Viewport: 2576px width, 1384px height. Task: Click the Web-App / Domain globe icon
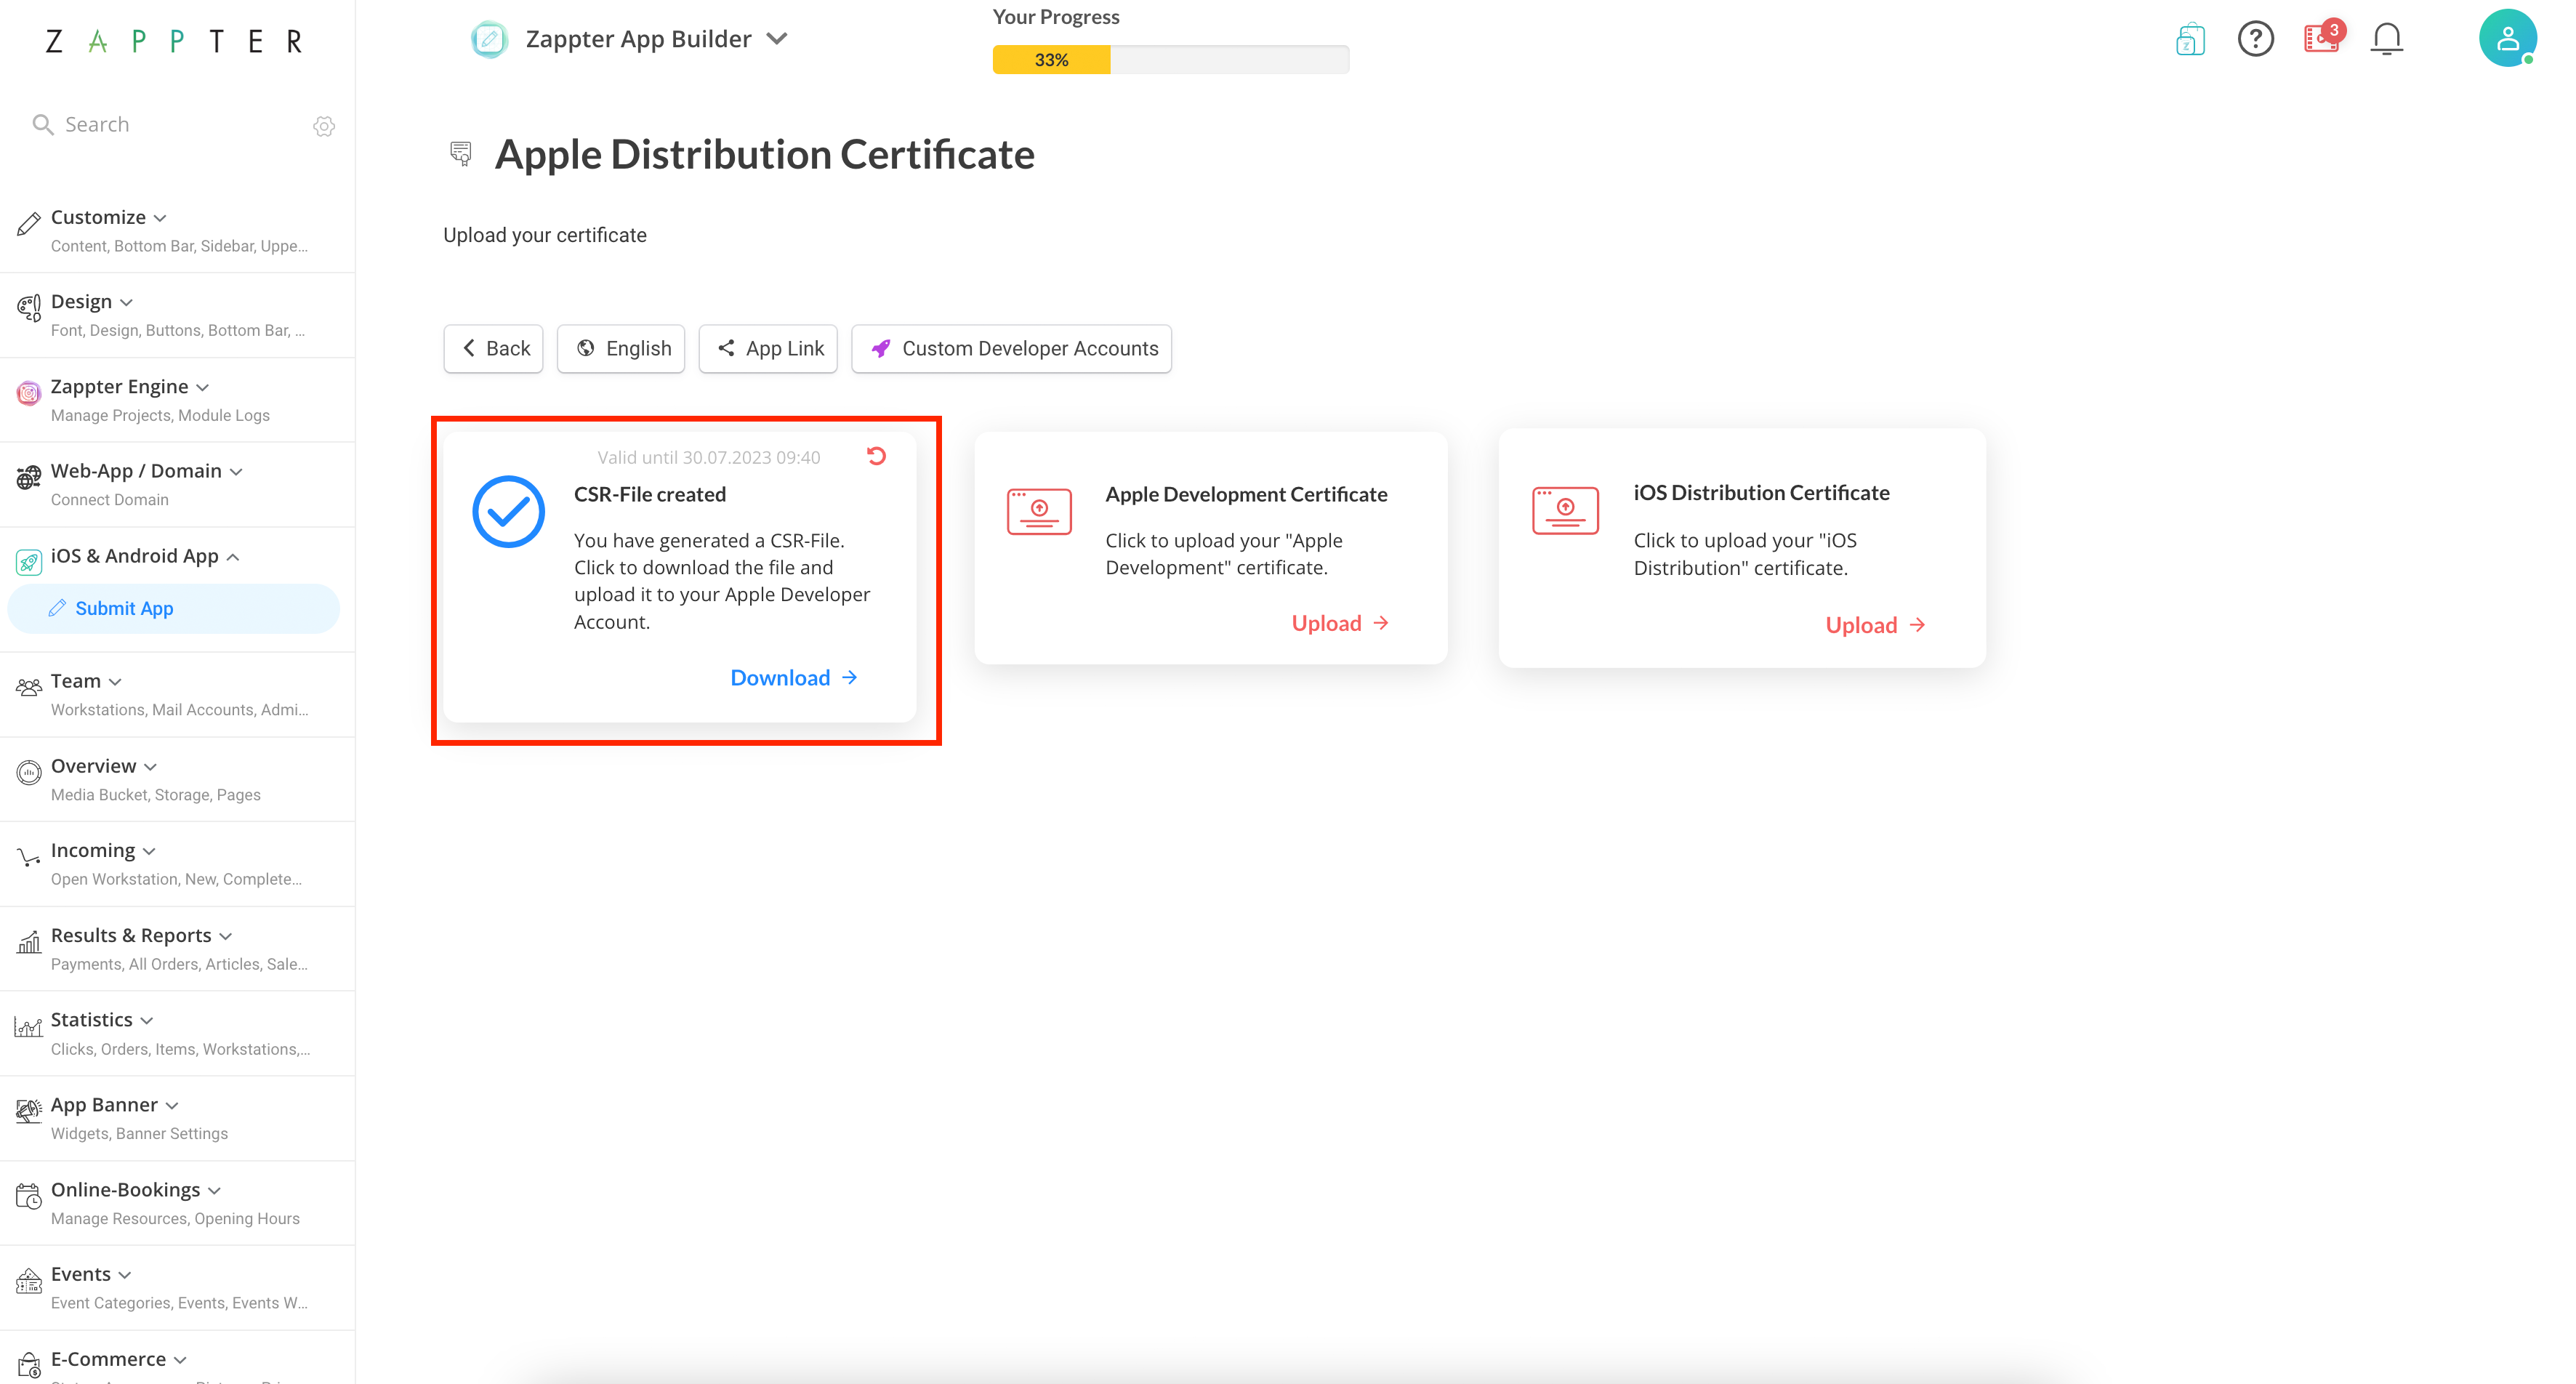coord(29,477)
